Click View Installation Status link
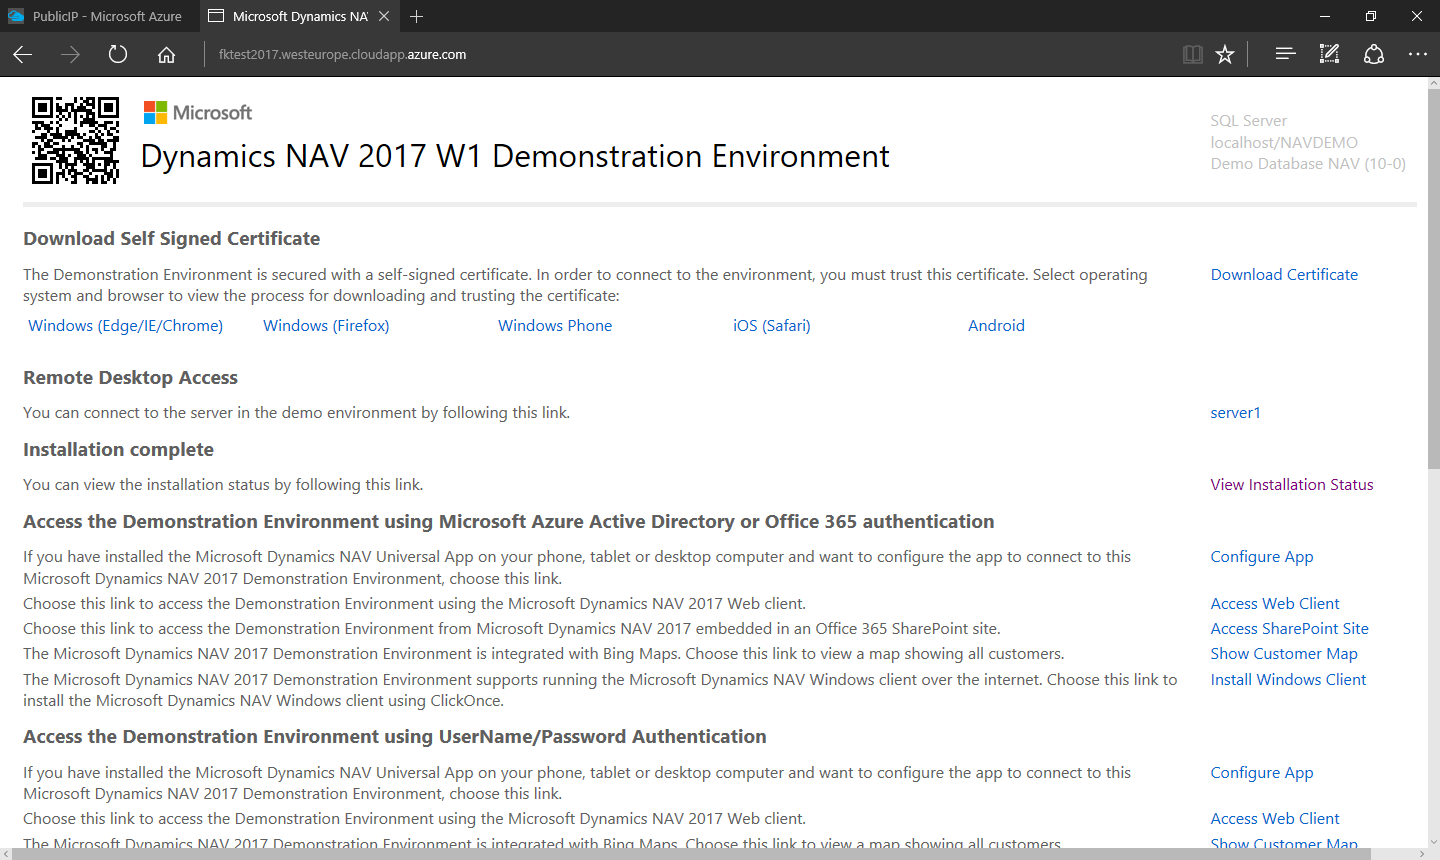The height and width of the screenshot is (860, 1440). click(x=1291, y=485)
